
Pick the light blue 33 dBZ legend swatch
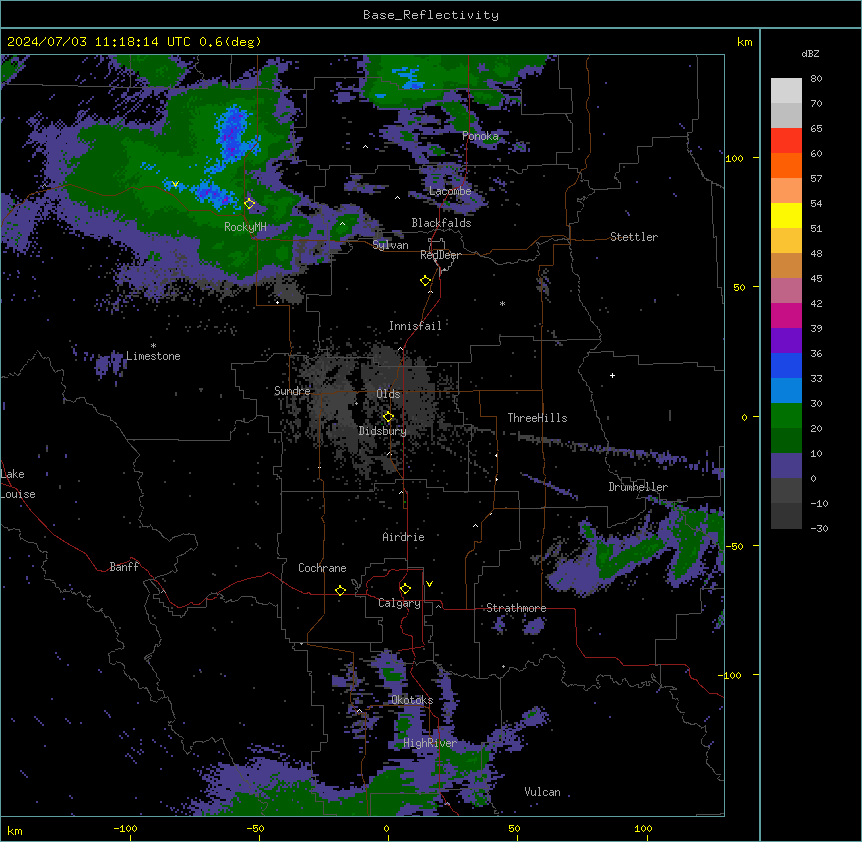click(x=786, y=391)
